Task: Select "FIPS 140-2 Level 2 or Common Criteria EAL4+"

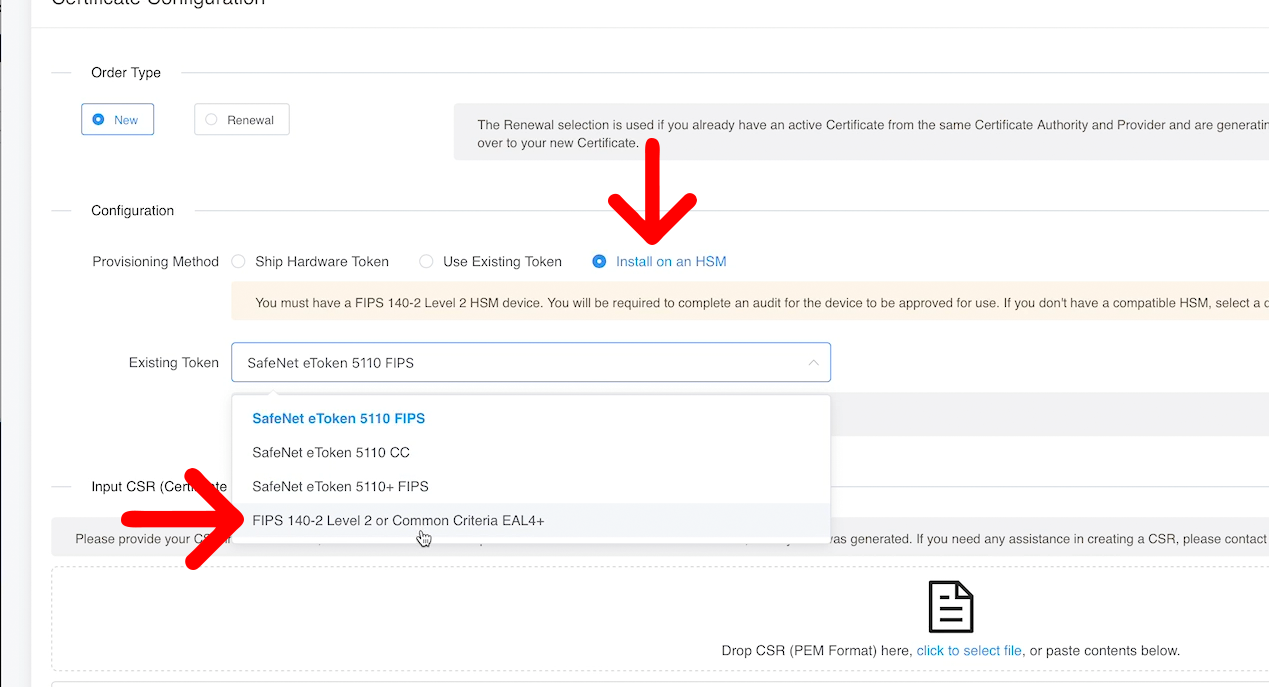Action: [x=397, y=520]
